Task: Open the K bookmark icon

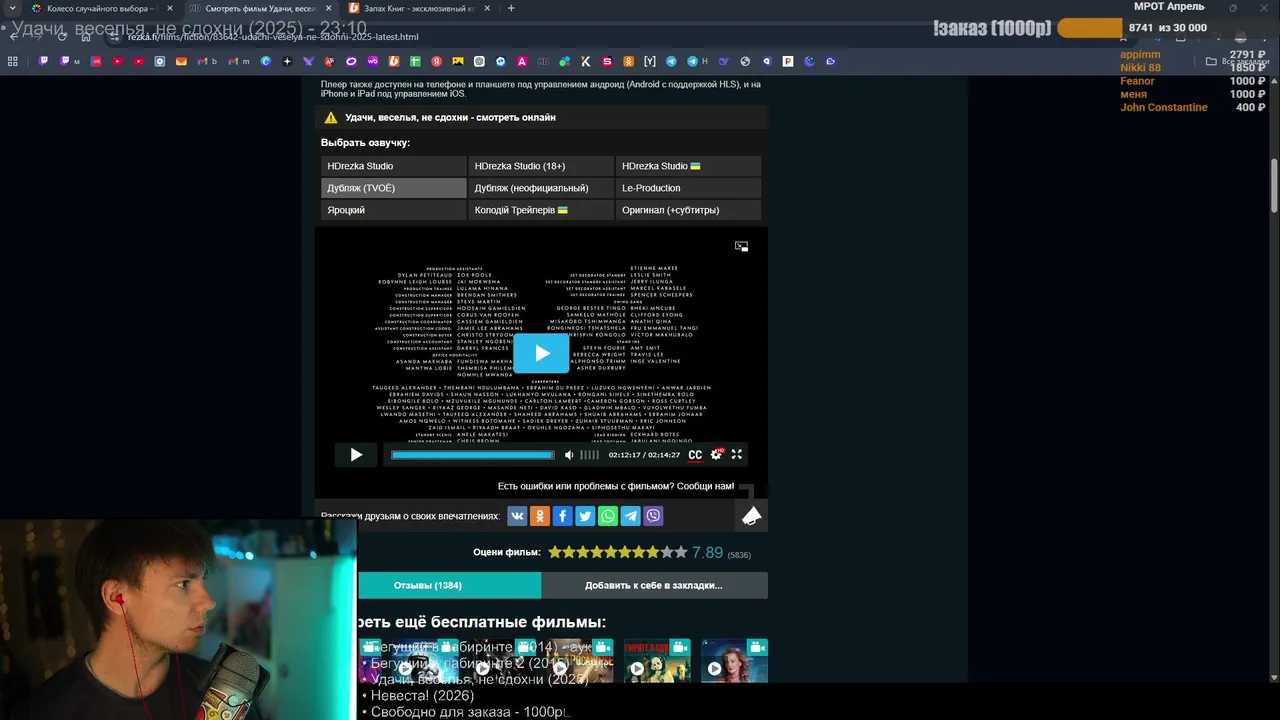Action: [x=585, y=61]
